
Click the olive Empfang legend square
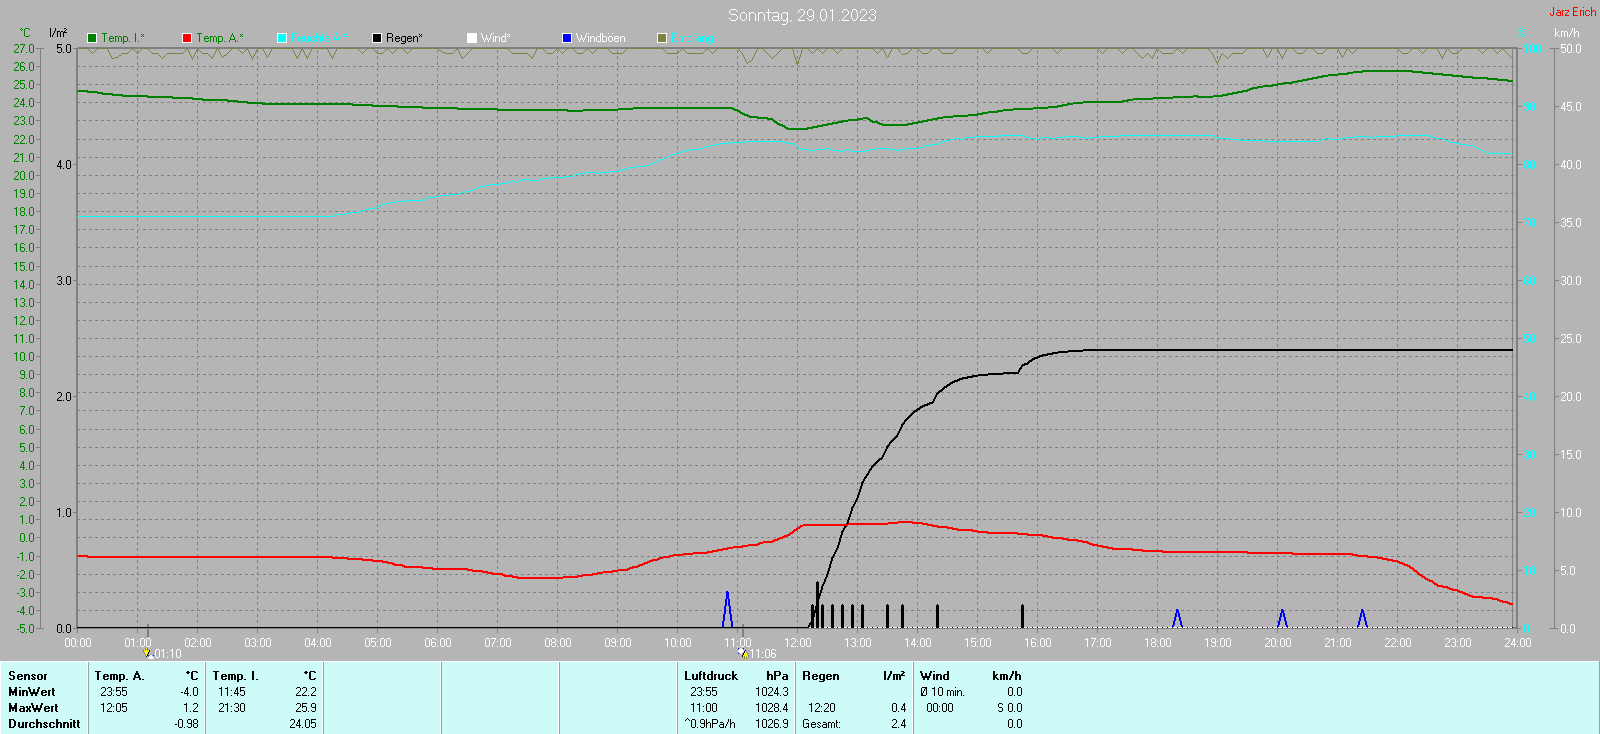click(662, 38)
